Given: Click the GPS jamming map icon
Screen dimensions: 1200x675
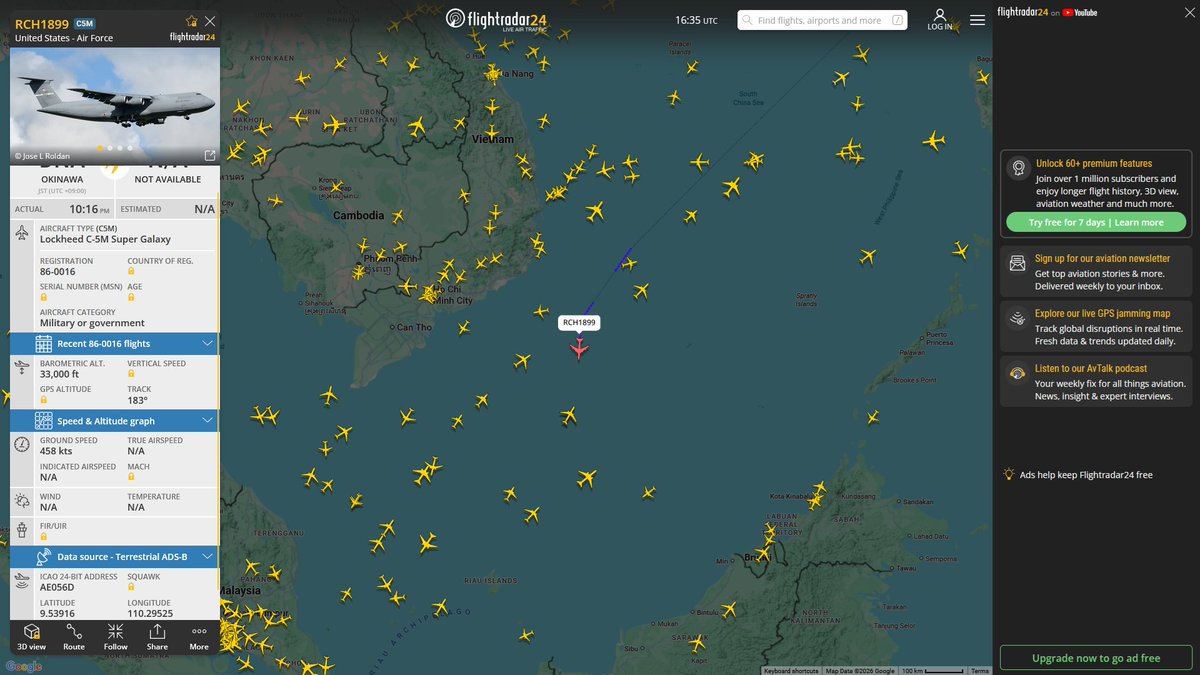Looking at the screenshot, I should (1017, 318).
